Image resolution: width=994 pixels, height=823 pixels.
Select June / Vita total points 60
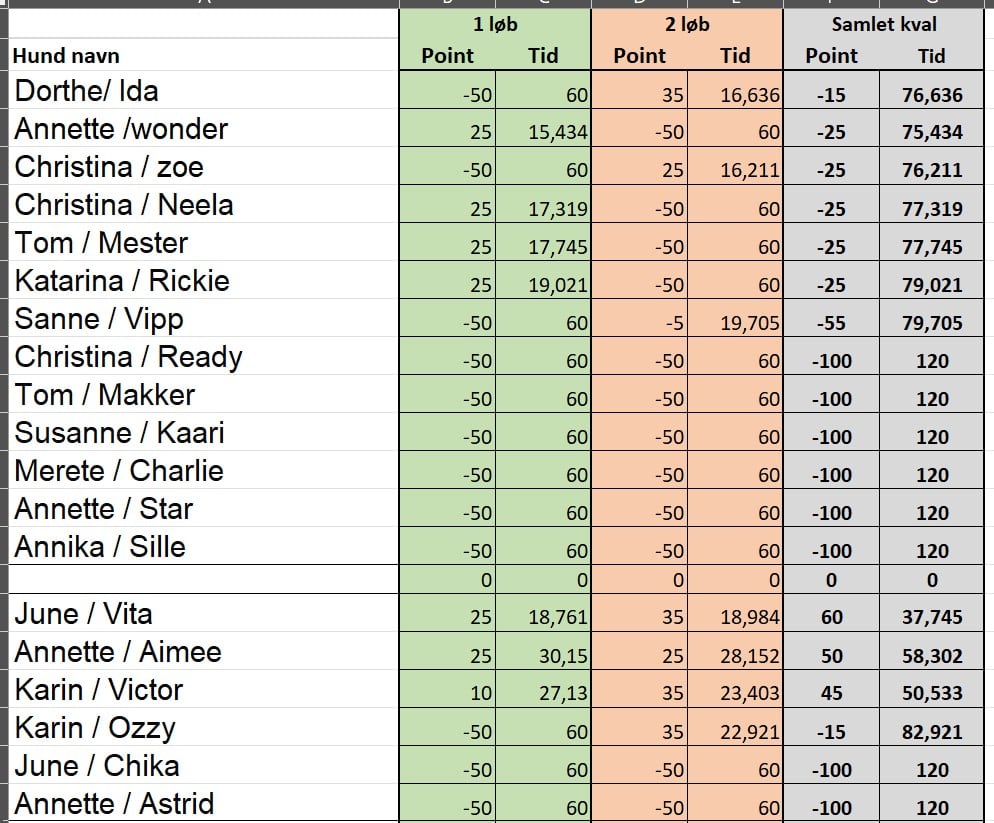(832, 613)
